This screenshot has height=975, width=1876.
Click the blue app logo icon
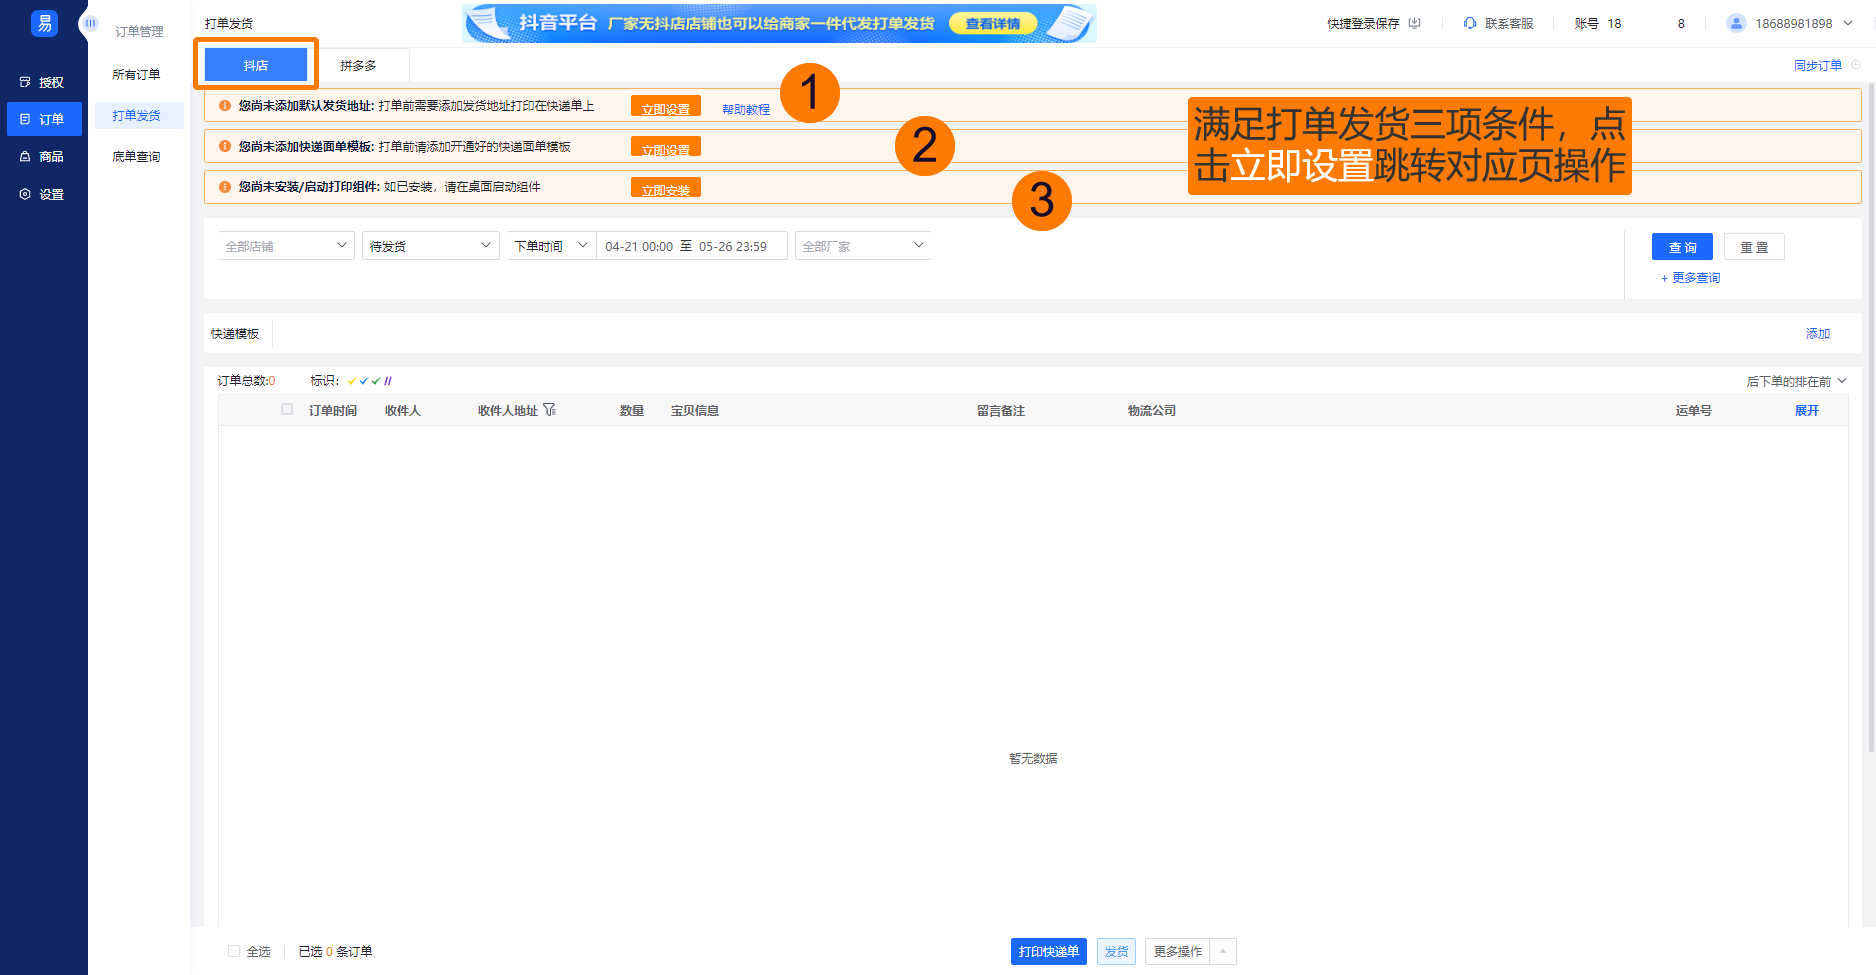coord(44,23)
